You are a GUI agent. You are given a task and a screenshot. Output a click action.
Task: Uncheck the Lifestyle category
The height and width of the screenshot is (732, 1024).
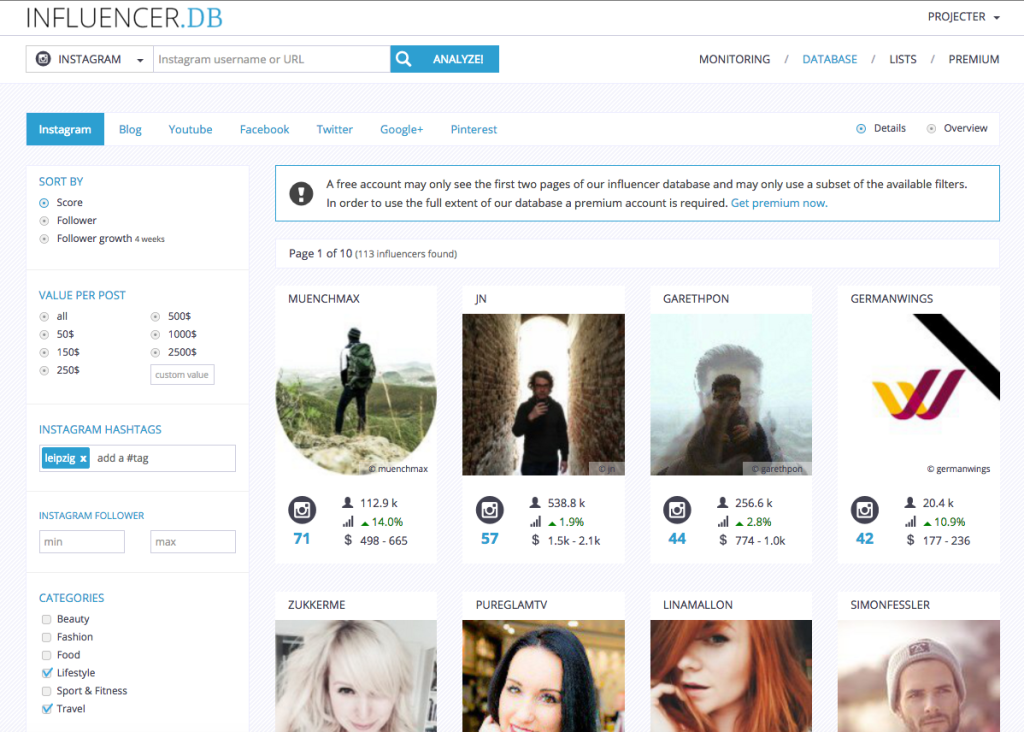[46, 673]
